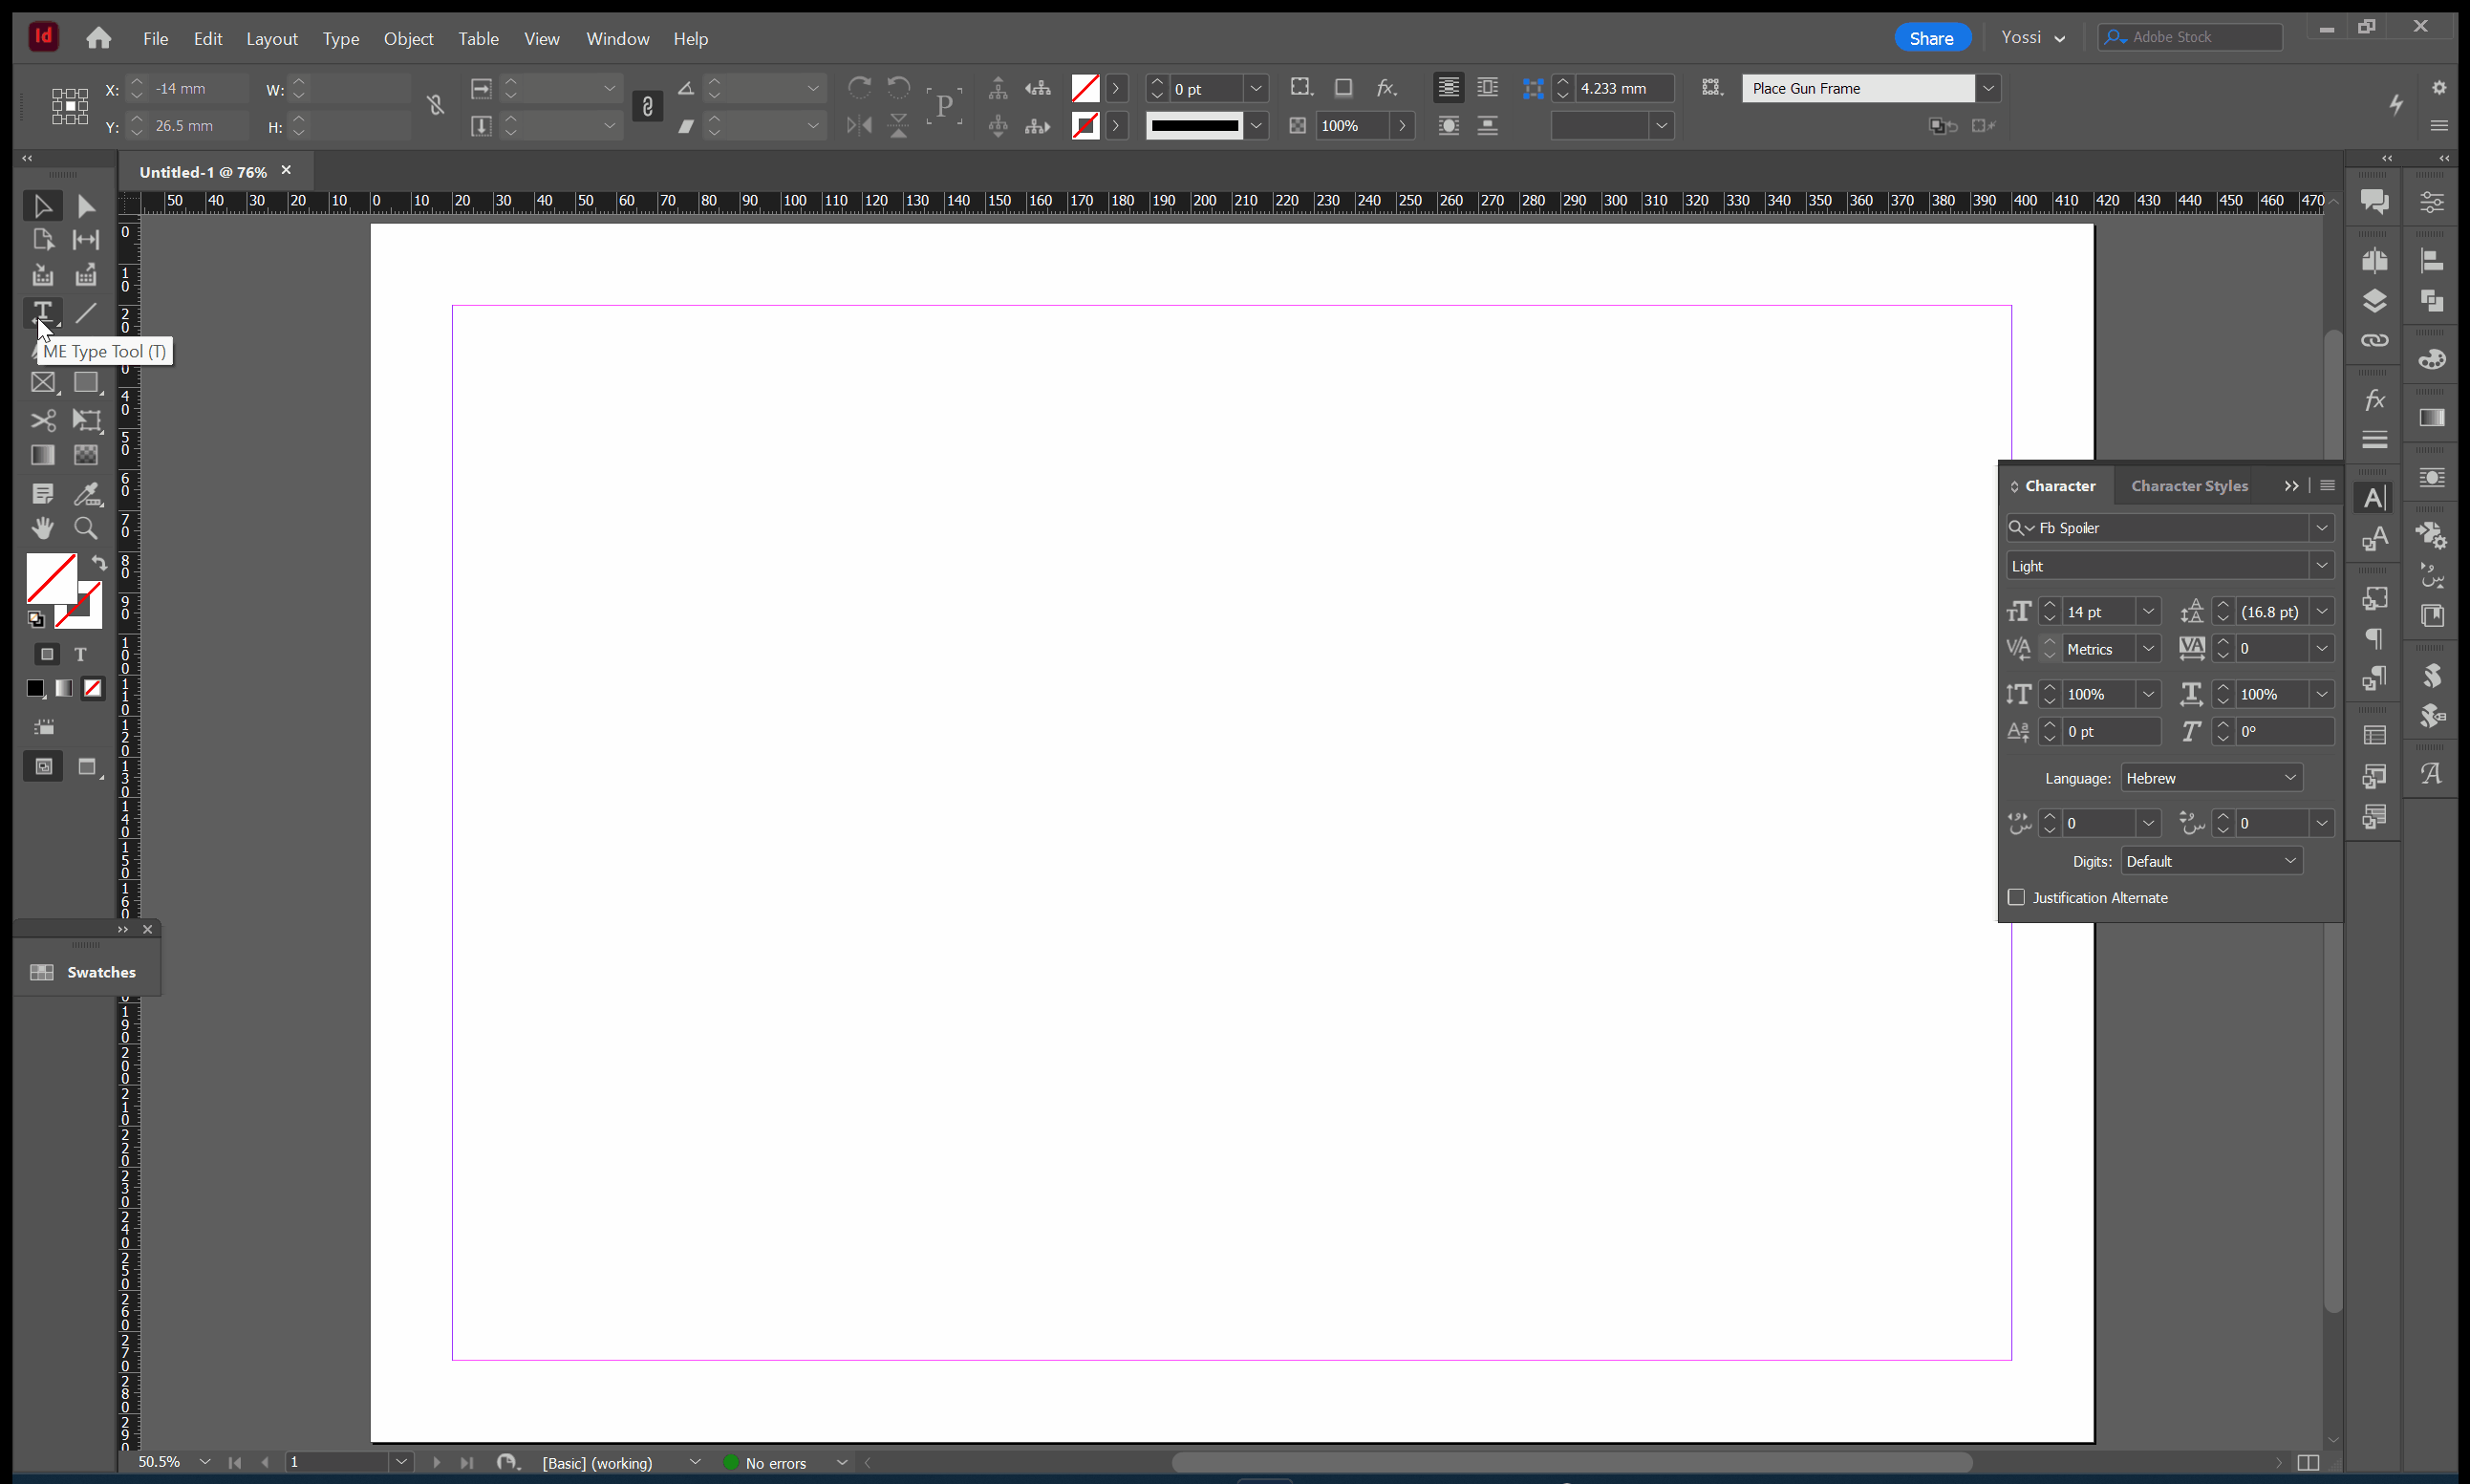Expand the font style Light dropdown
The width and height of the screenshot is (2470, 1484).
point(2321,566)
